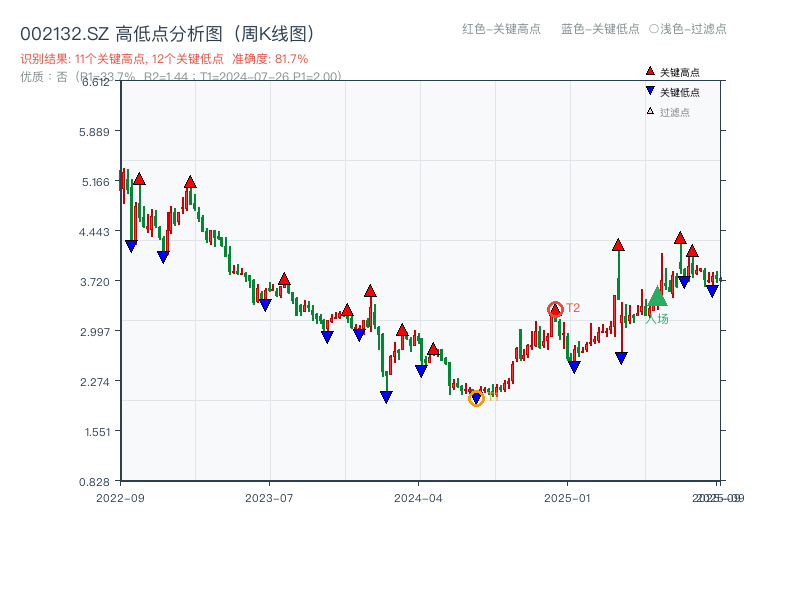The width and height of the screenshot is (800, 600).
Task: Click the red T2 circled marker on the chart
Action: (555, 308)
